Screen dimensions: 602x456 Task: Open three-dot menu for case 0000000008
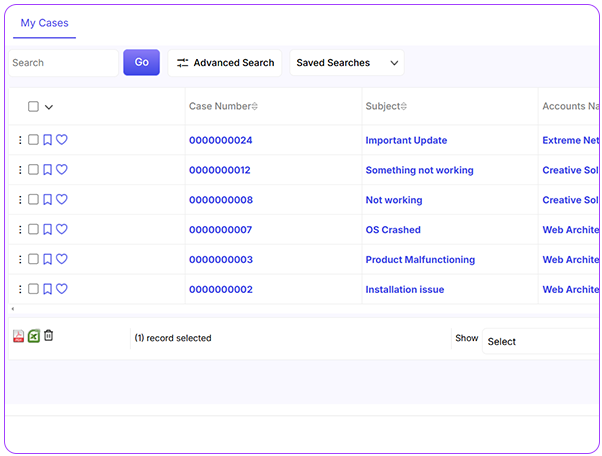click(20, 200)
